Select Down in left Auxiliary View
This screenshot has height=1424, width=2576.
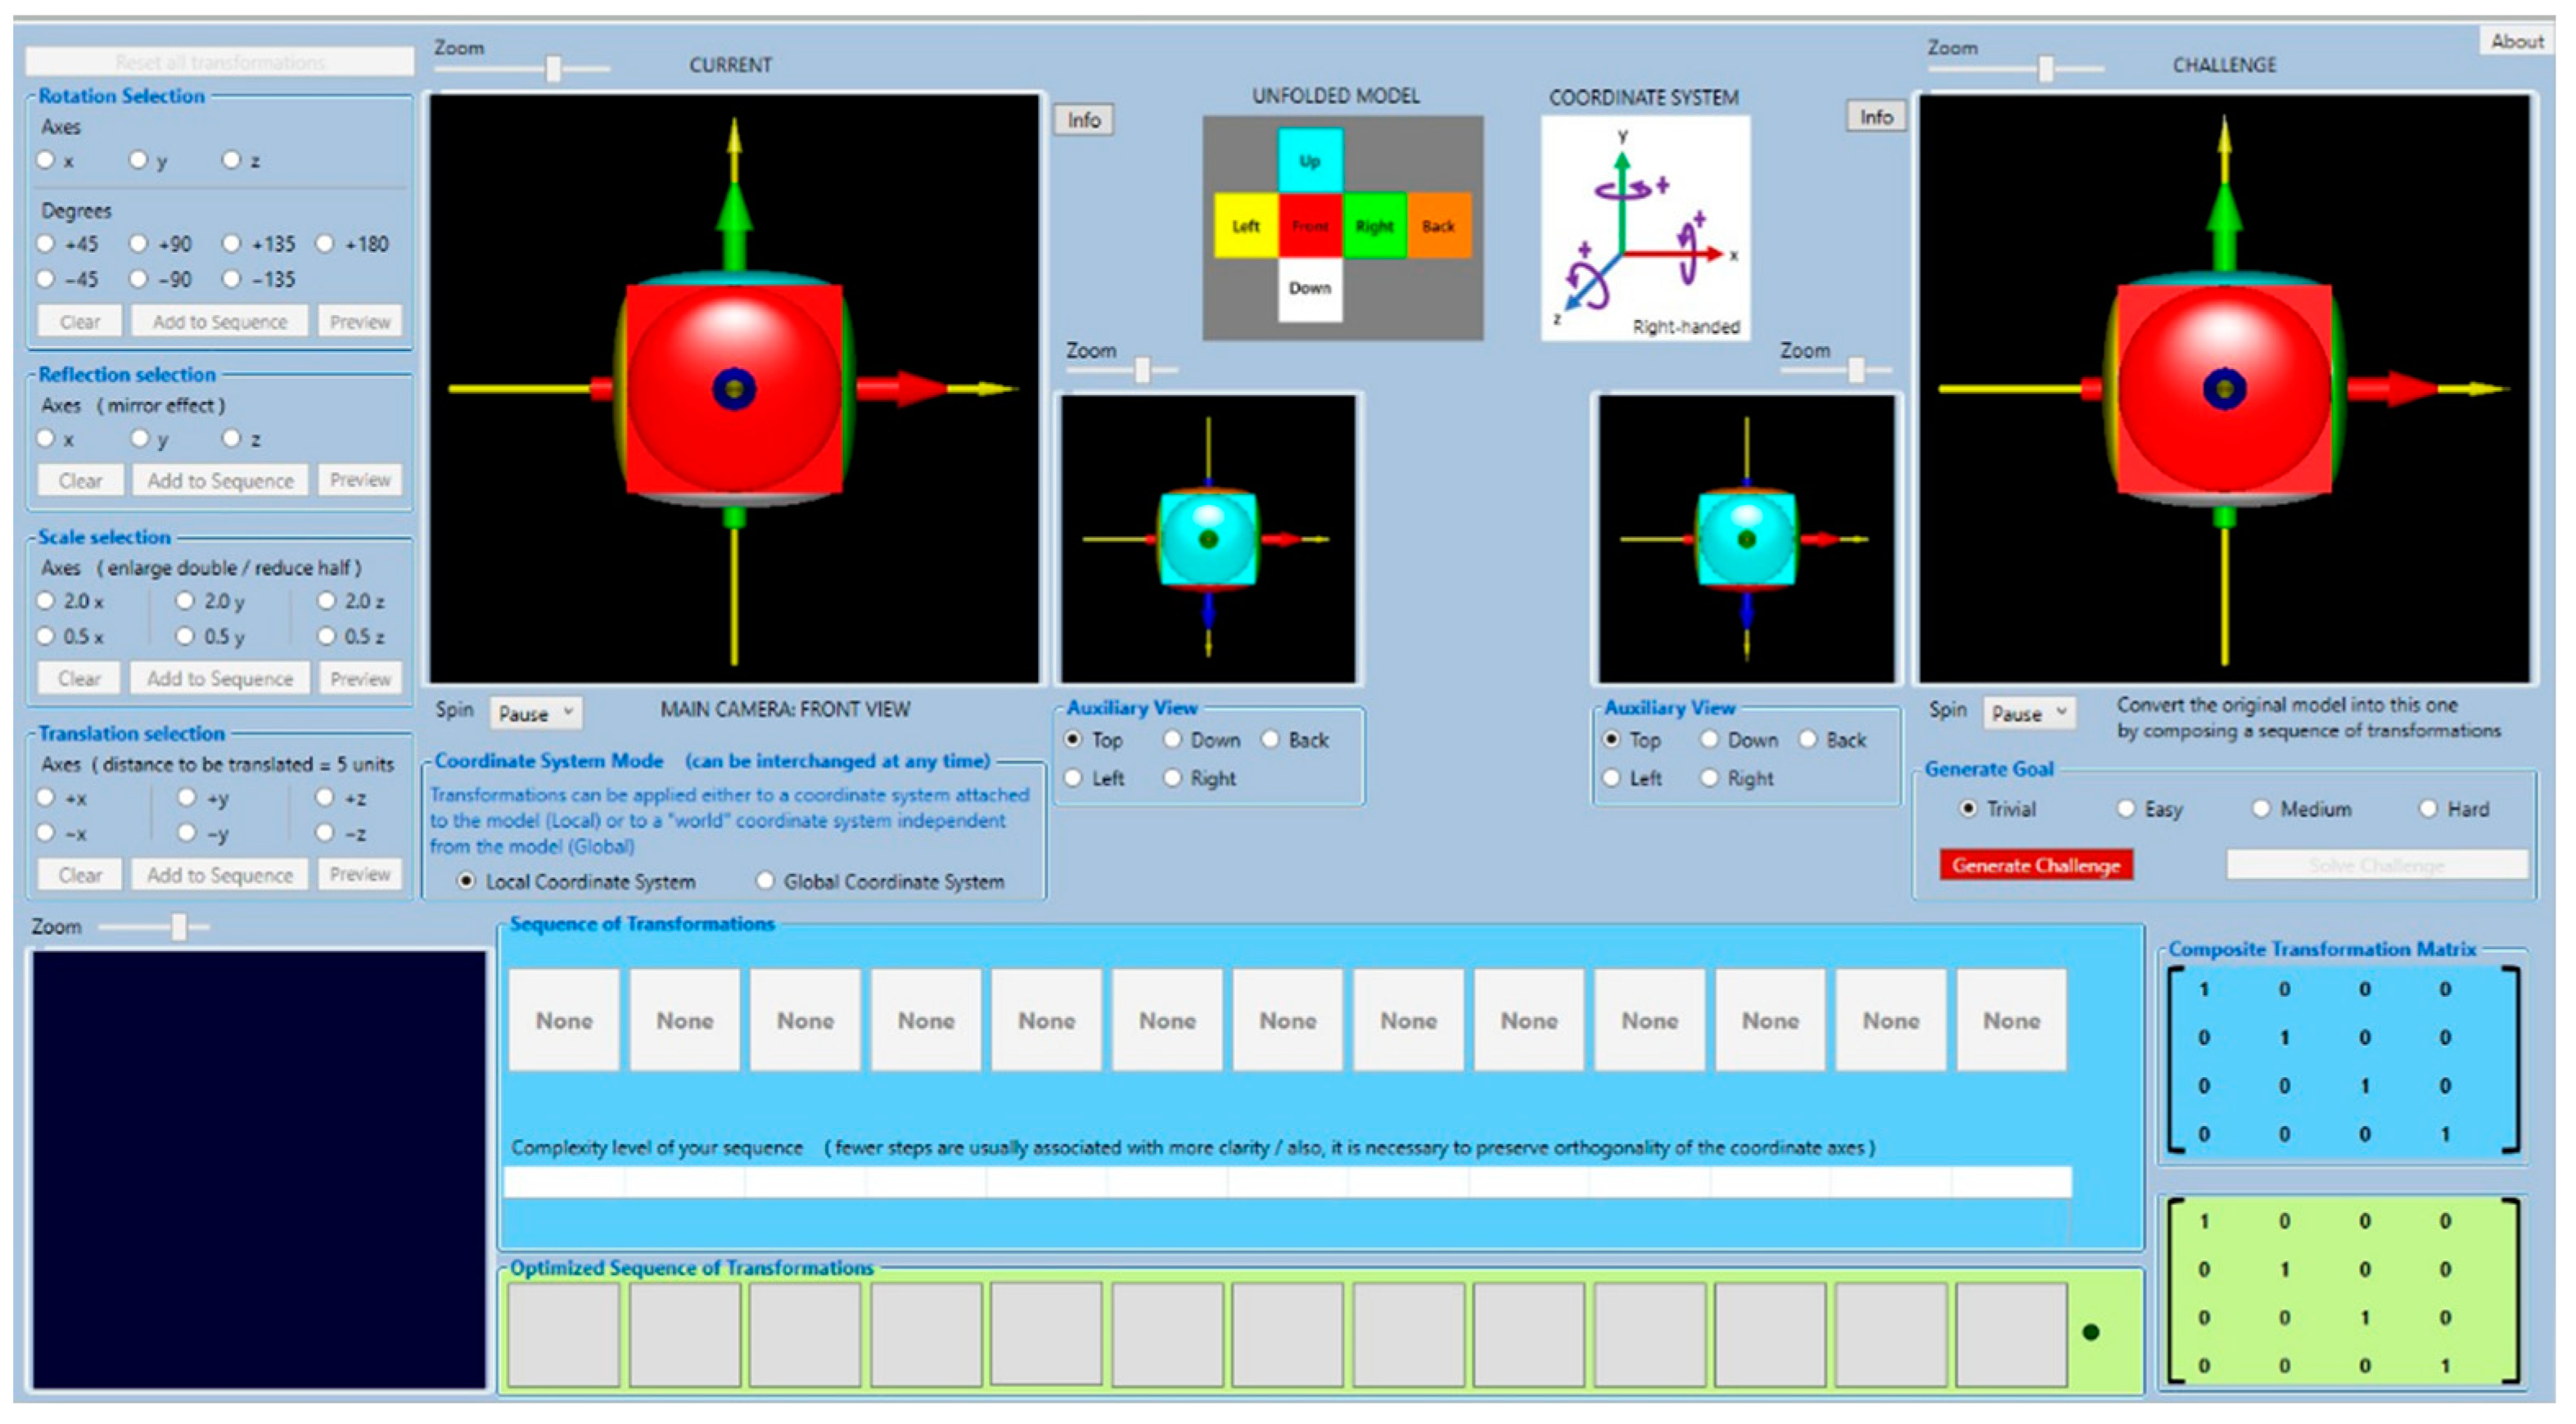click(x=1172, y=740)
